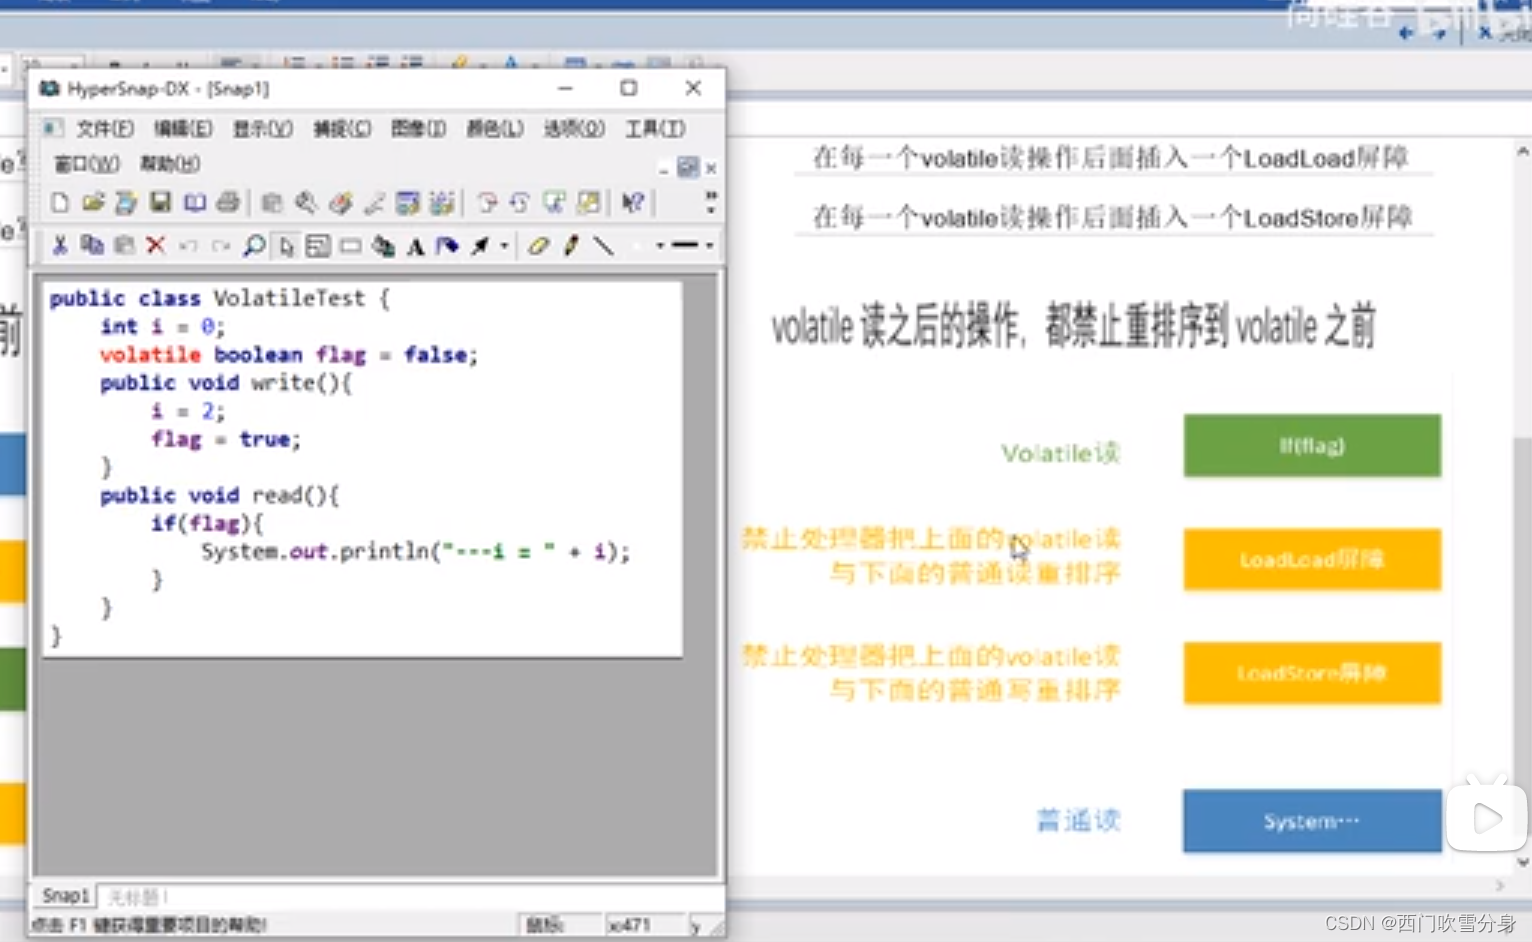Open the 颜色(L) menu
This screenshot has width=1532, height=942.
[x=495, y=128]
